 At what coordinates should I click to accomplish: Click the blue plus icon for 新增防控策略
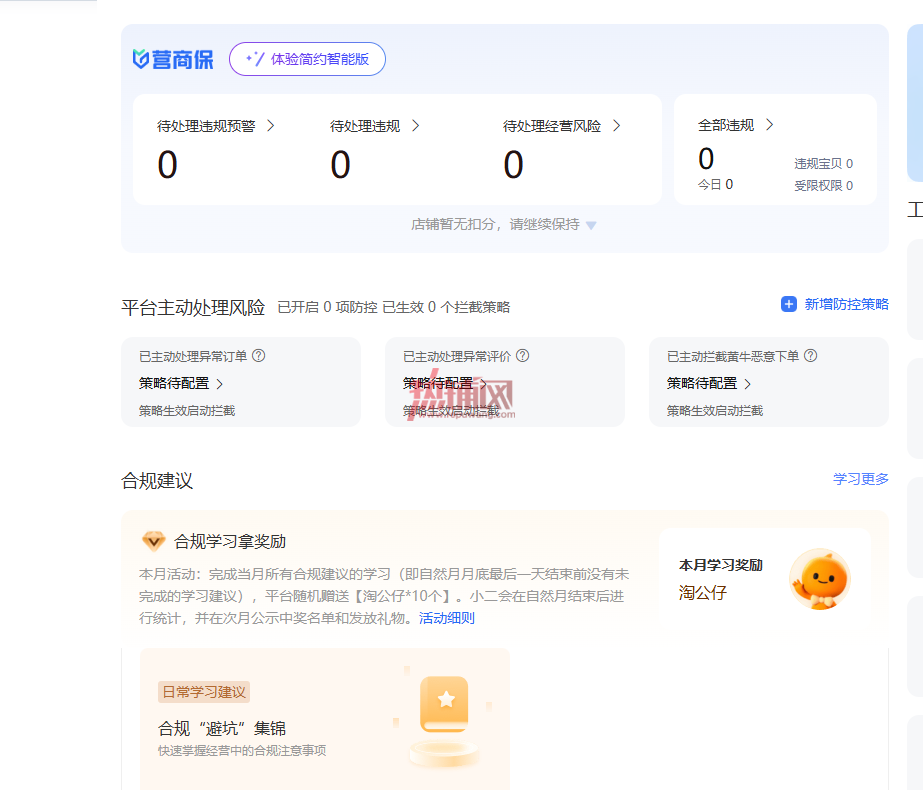pos(788,304)
